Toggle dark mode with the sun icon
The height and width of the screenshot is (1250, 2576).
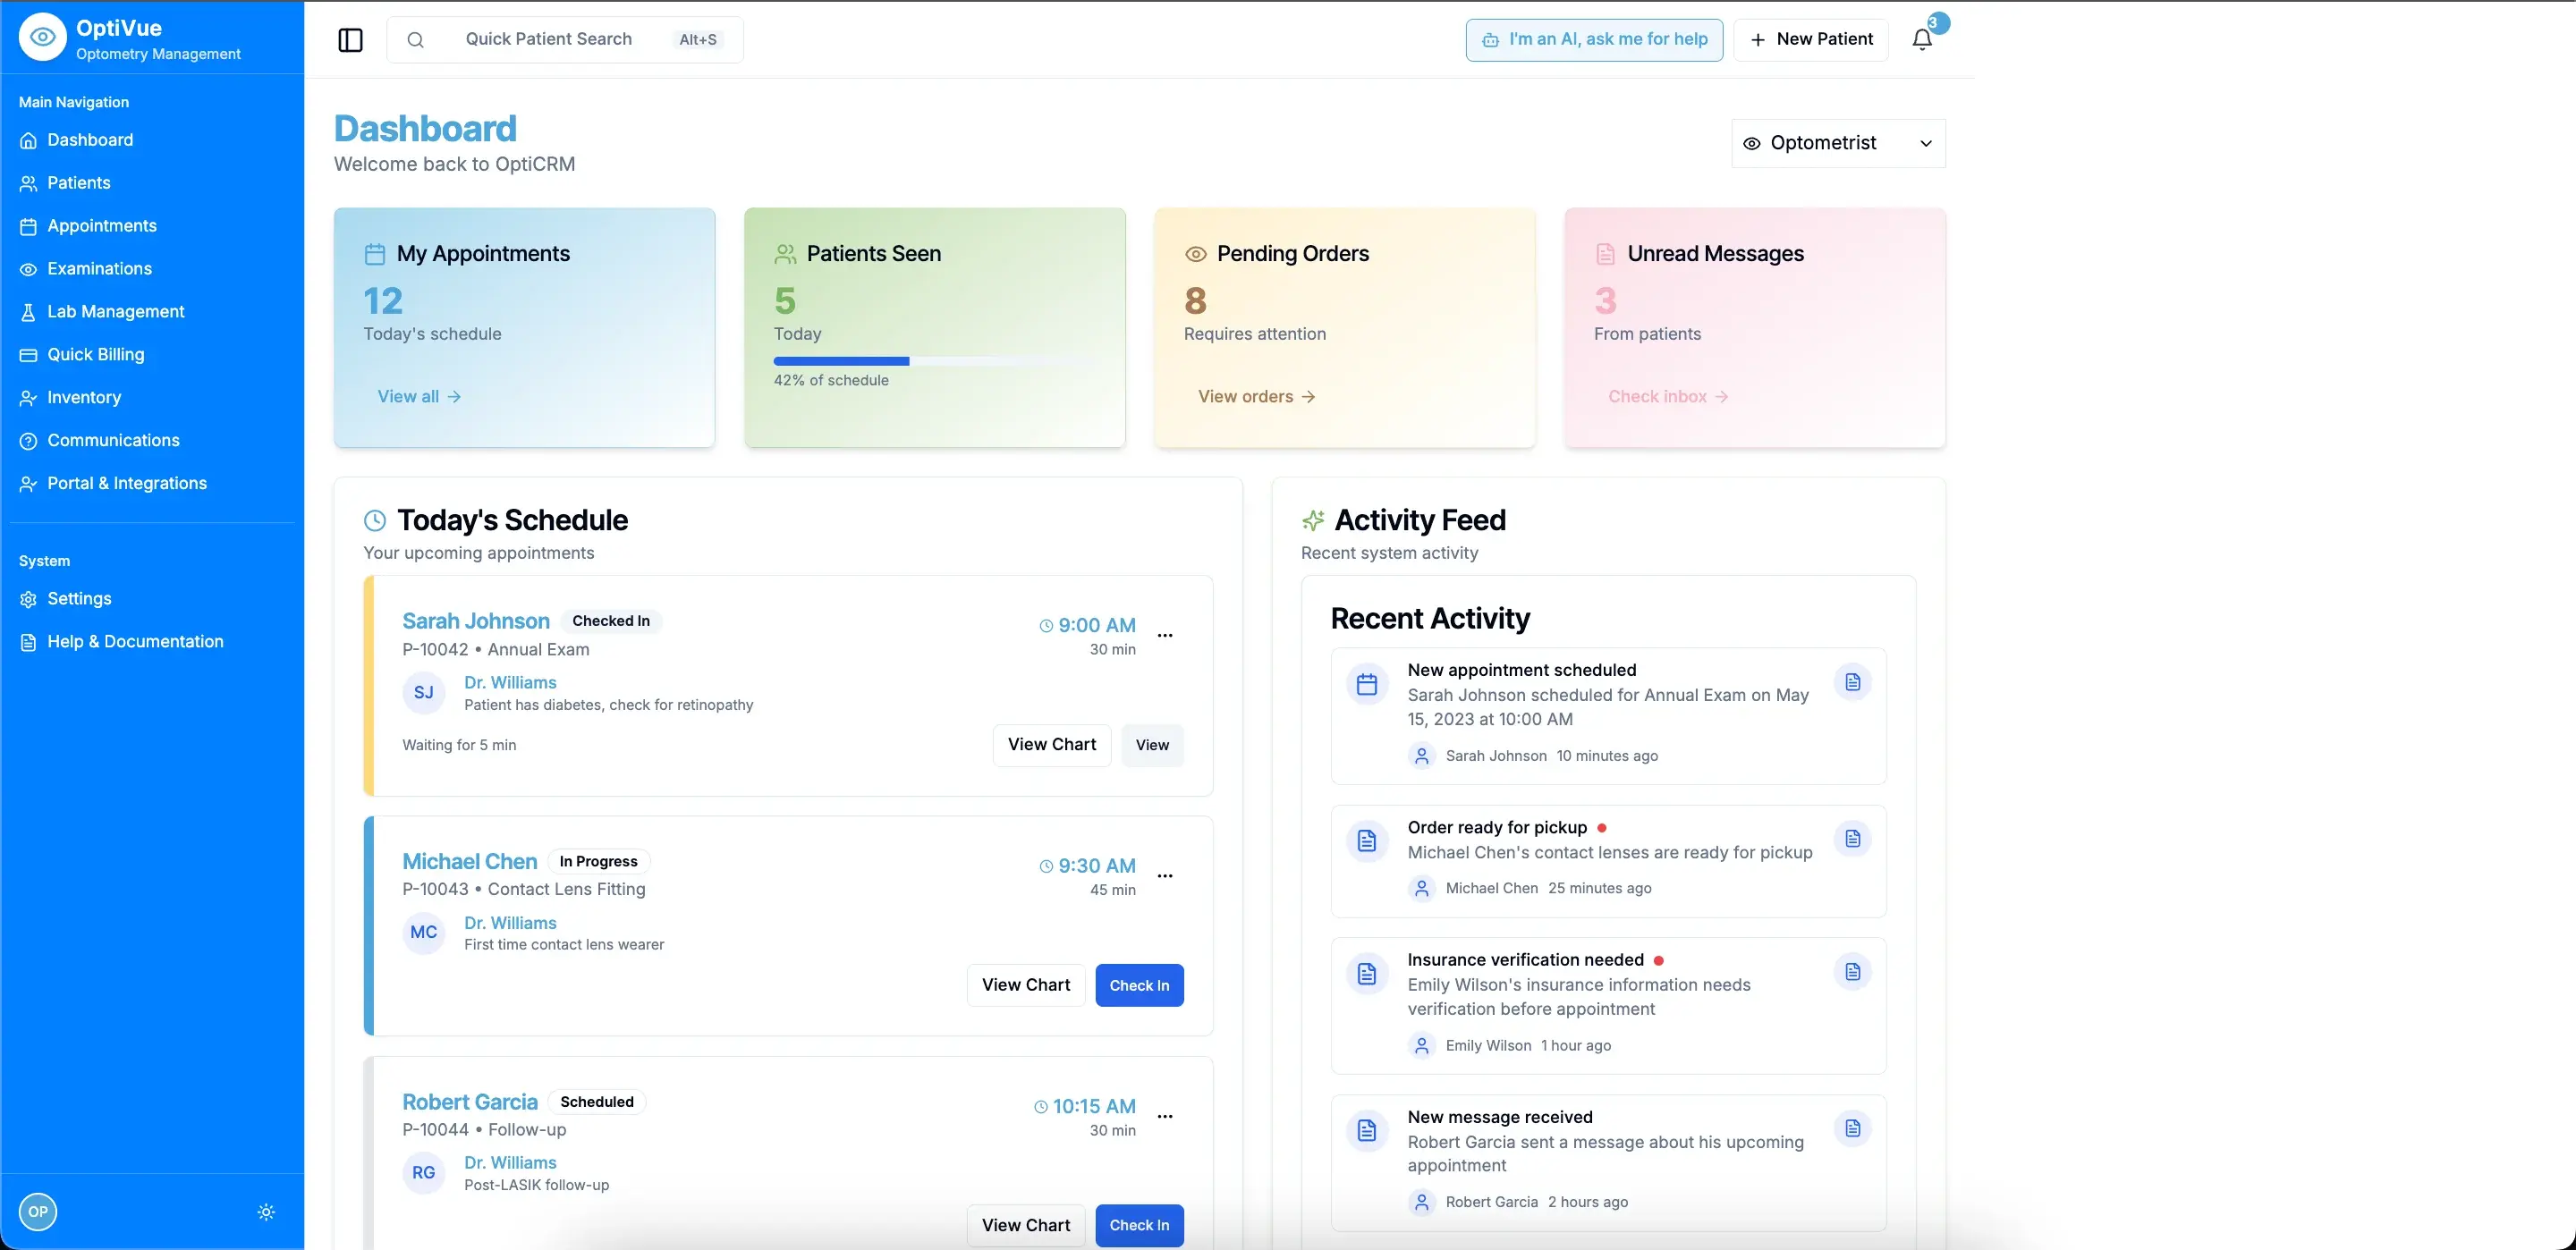coord(265,1212)
